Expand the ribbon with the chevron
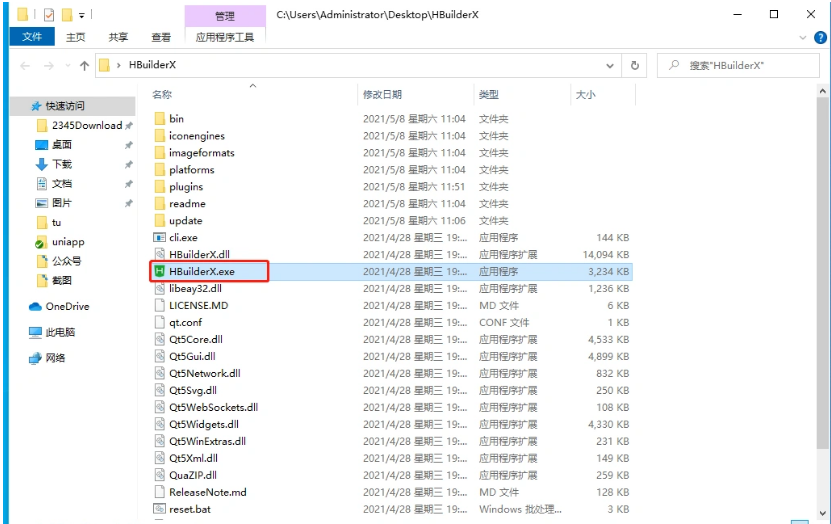 pyautogui.click(x=802, y=38)
